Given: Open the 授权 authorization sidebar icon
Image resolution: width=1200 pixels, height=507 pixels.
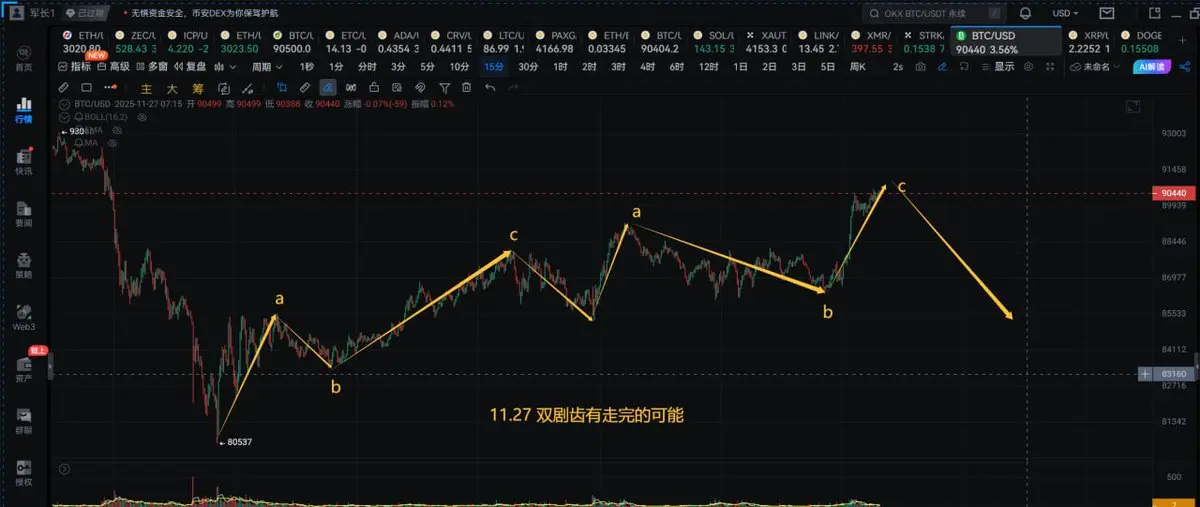Looking at the screenshot, I should point(22,473).
